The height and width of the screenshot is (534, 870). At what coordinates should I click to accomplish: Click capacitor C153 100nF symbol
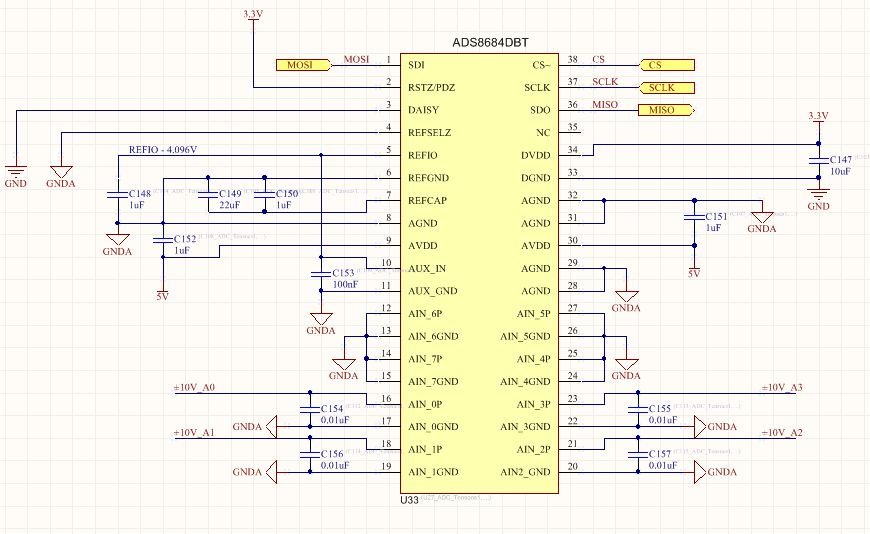[x=321, y=274]
